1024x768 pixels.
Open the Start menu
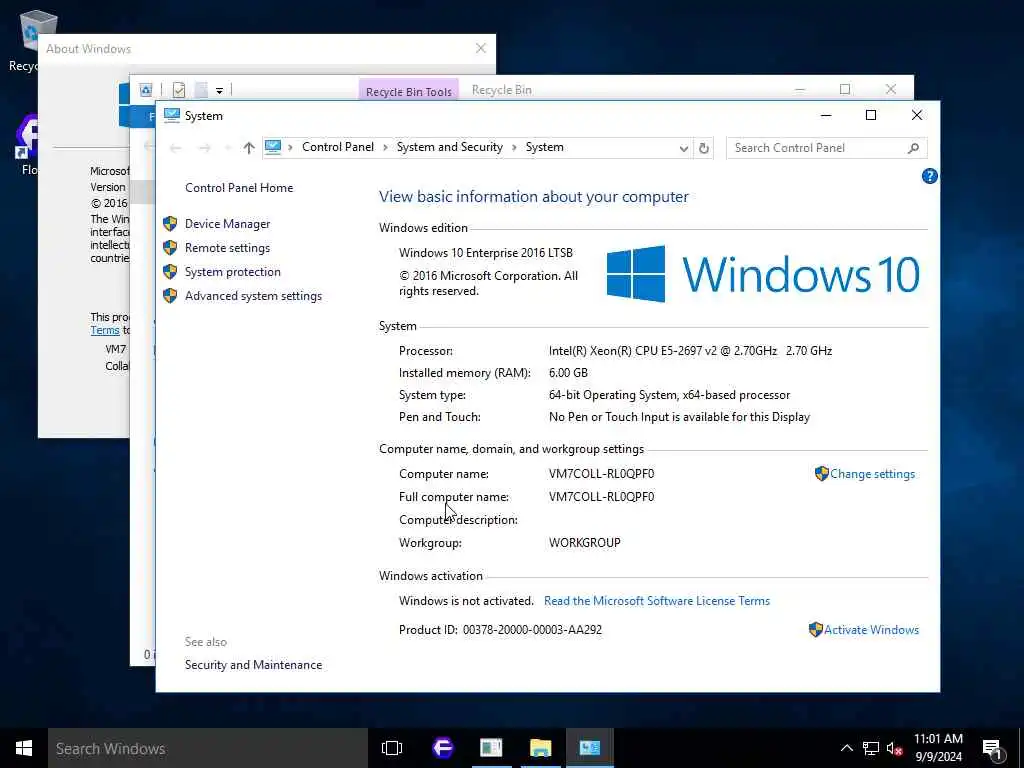click(24, 748)
